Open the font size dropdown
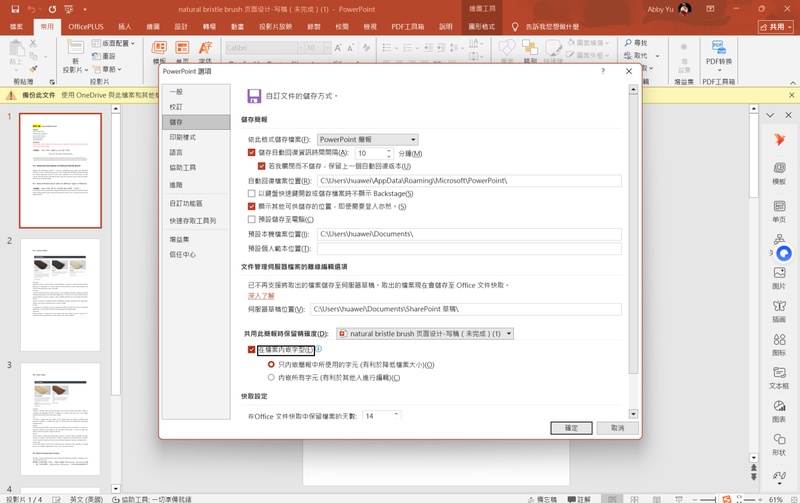This screenshot has height=503, width=800. [x=328, y=47]
